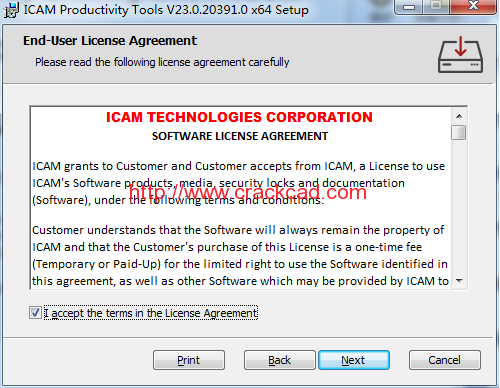Image resolution: width=500 pixels, height=388 pixels.
Task: Close the ICAM setup window
Action: click(473, 6)
